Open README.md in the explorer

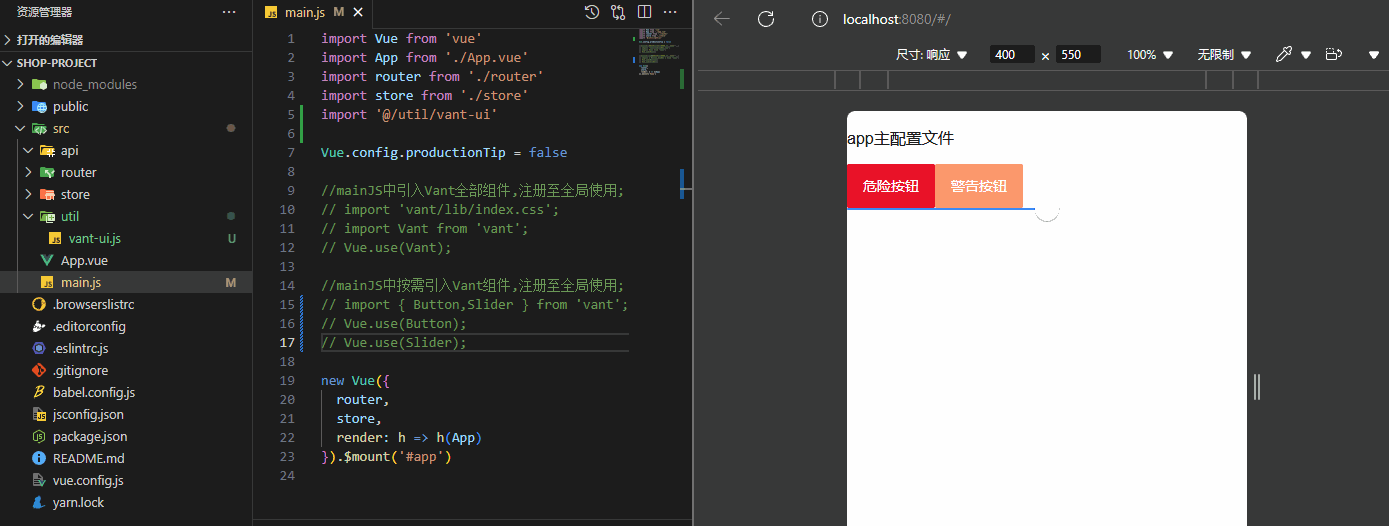126,458
